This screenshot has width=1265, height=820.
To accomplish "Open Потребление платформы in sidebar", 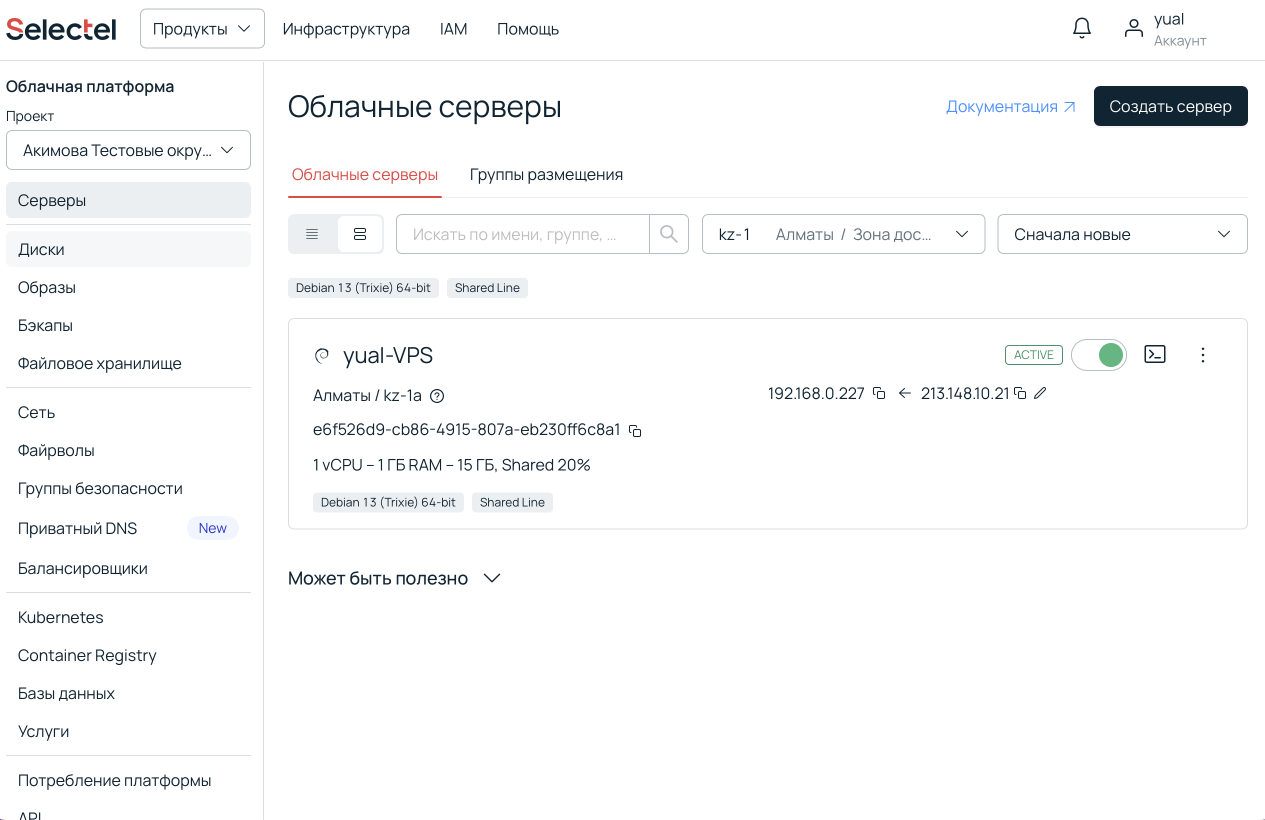I will point(128,780).
